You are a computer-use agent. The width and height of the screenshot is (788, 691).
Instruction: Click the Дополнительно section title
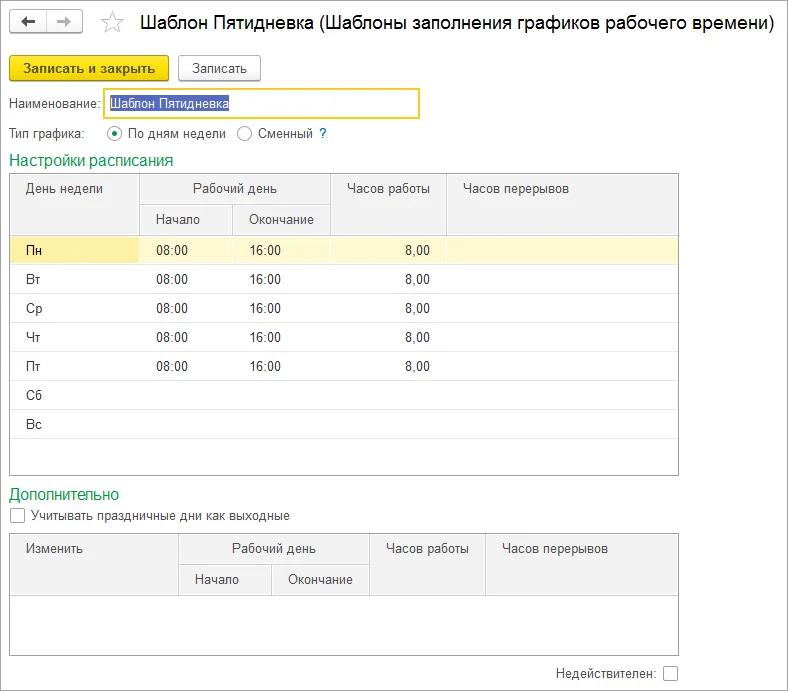click(64, 495)
